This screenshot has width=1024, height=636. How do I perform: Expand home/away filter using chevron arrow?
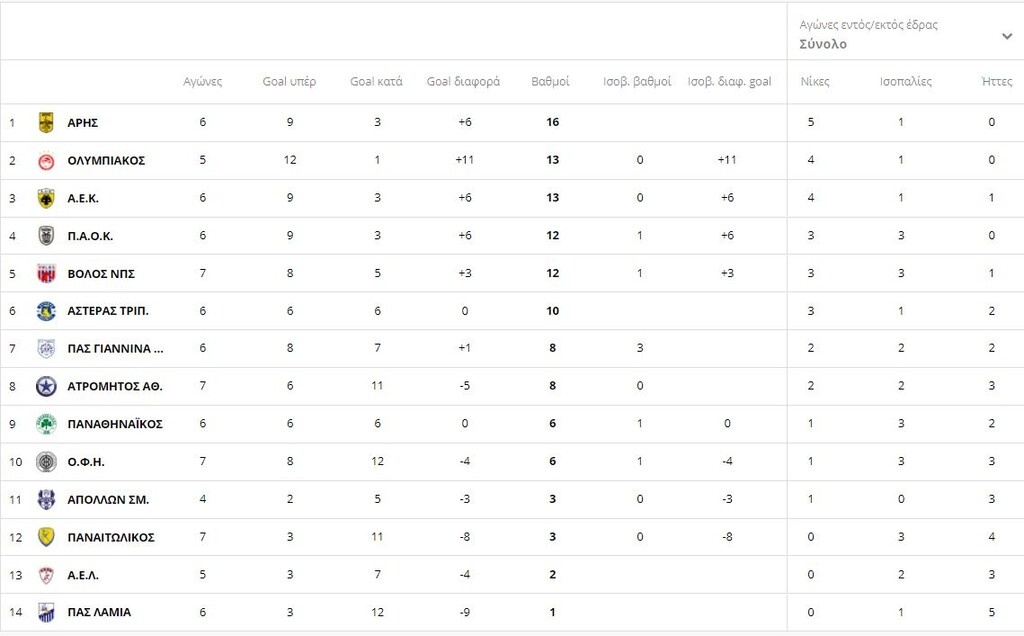coord(1006,36)
